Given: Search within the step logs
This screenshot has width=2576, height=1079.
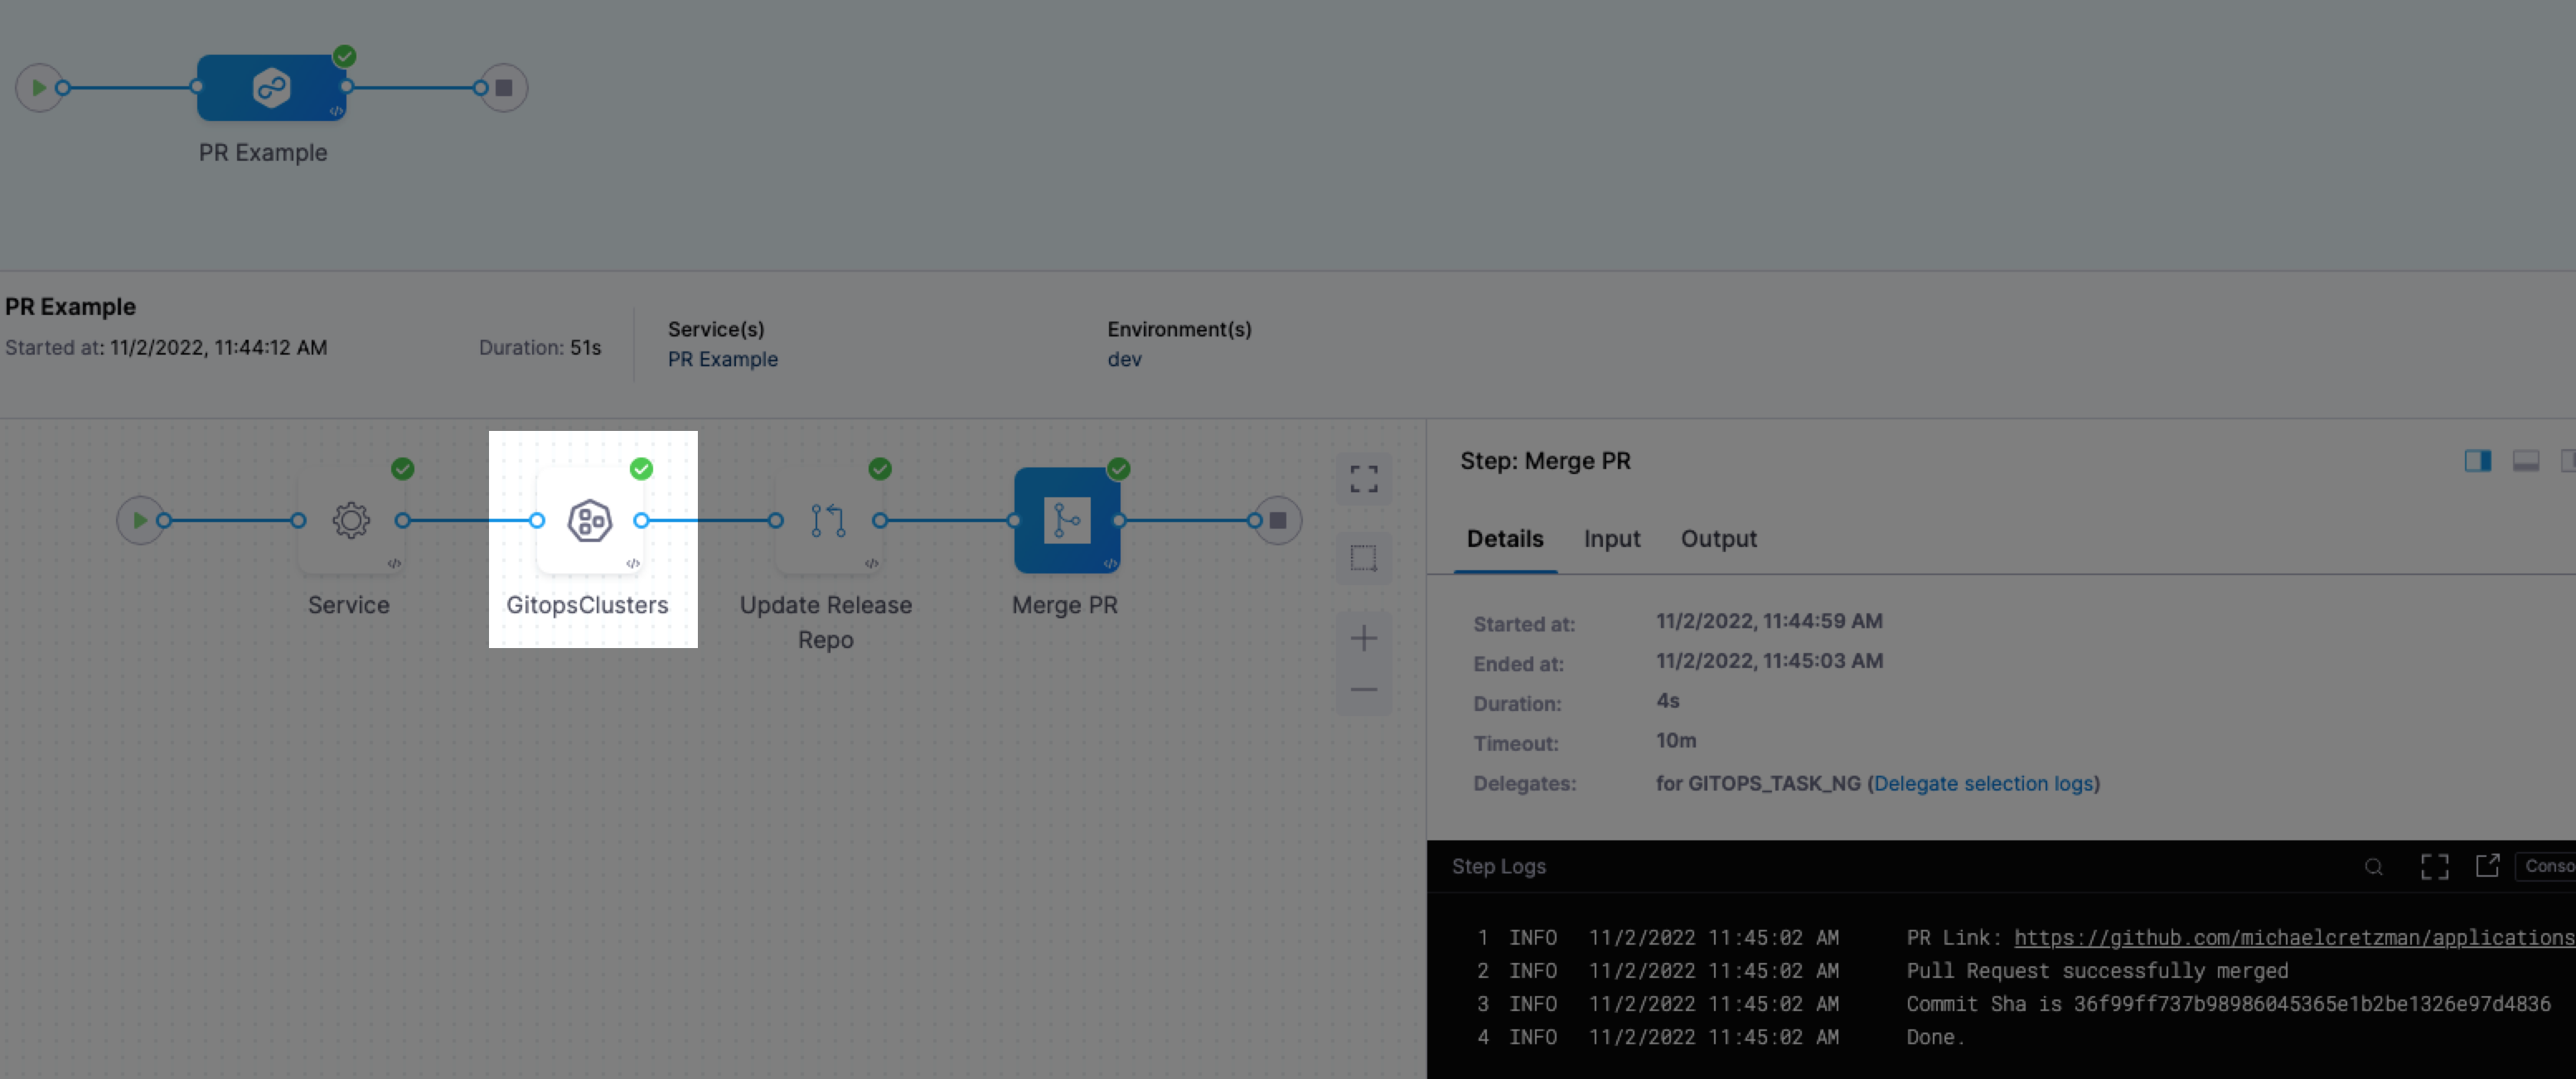Looking at the screenshot, I should tap(2373, 867).
